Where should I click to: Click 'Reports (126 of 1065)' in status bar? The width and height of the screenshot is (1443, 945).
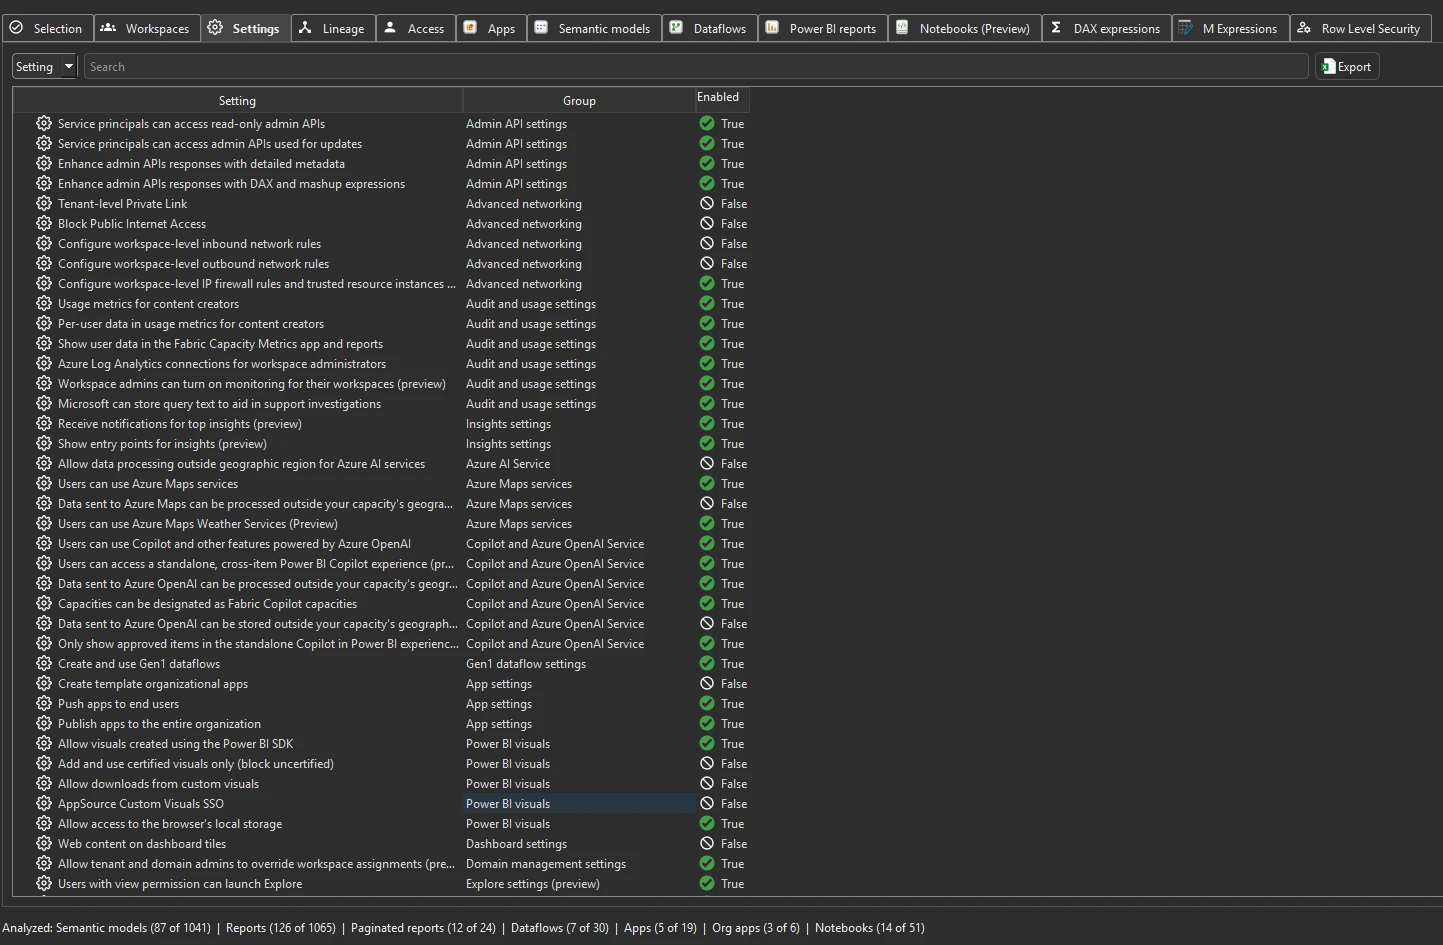point(281,928)
